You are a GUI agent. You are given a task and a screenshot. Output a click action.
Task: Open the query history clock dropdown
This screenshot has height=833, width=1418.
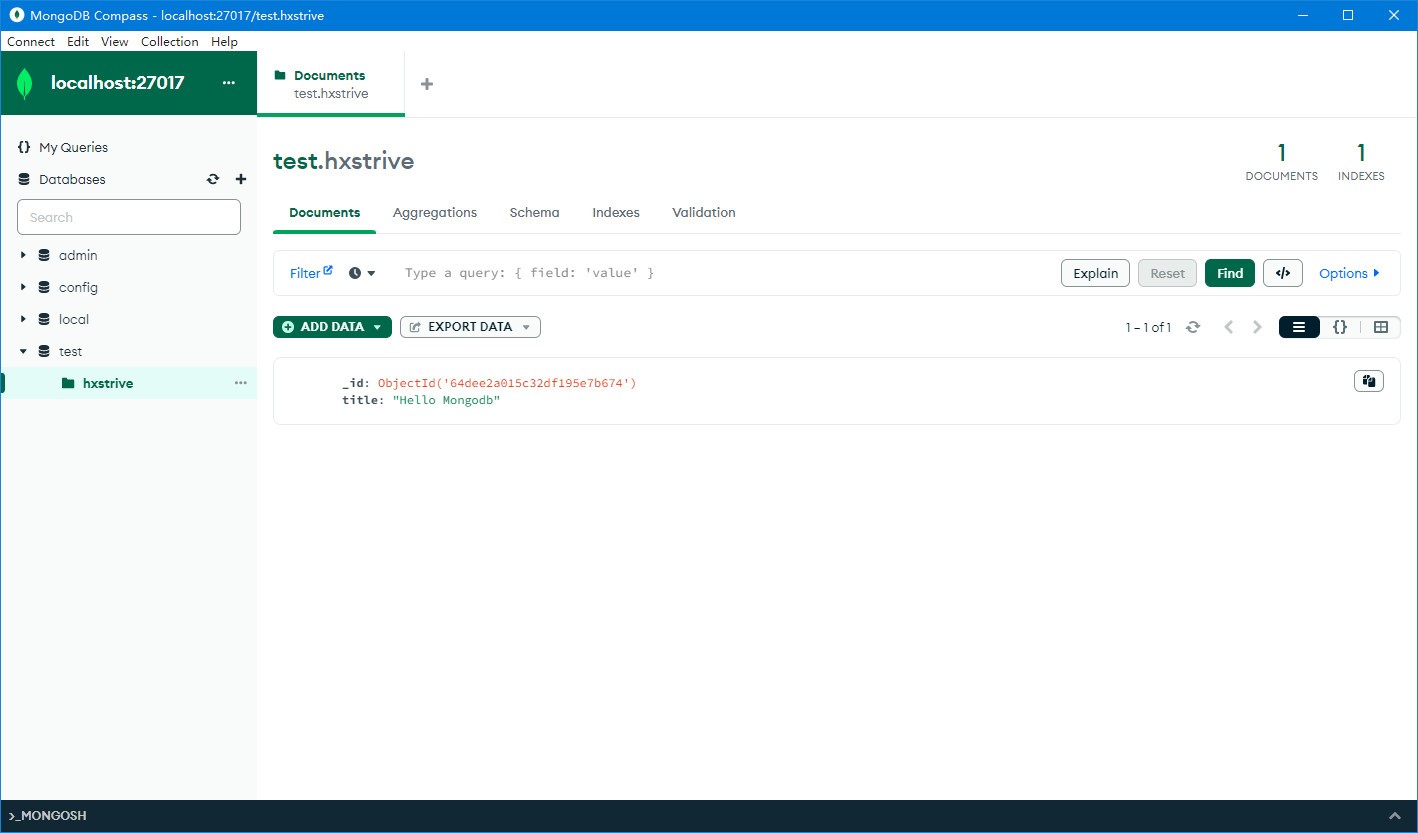[x=362, y=273]
